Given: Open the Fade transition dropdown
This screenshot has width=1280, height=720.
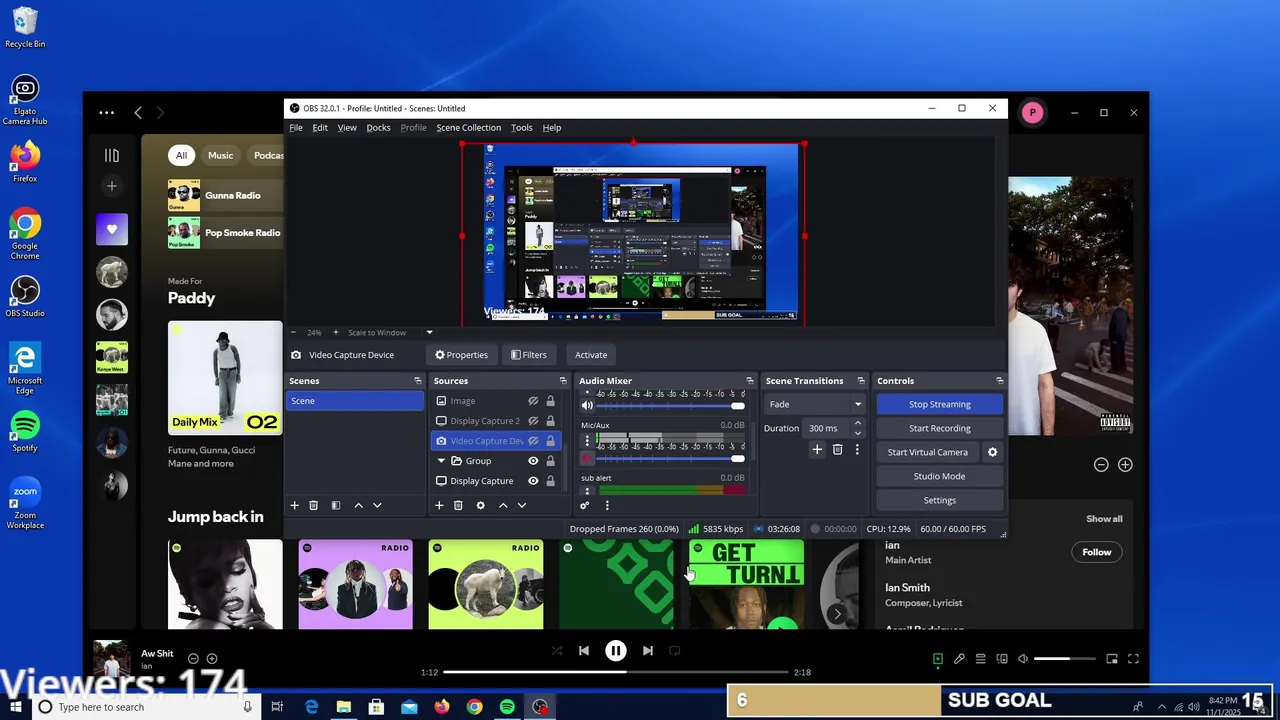Looking at the screenshot, I should [815, 404].
